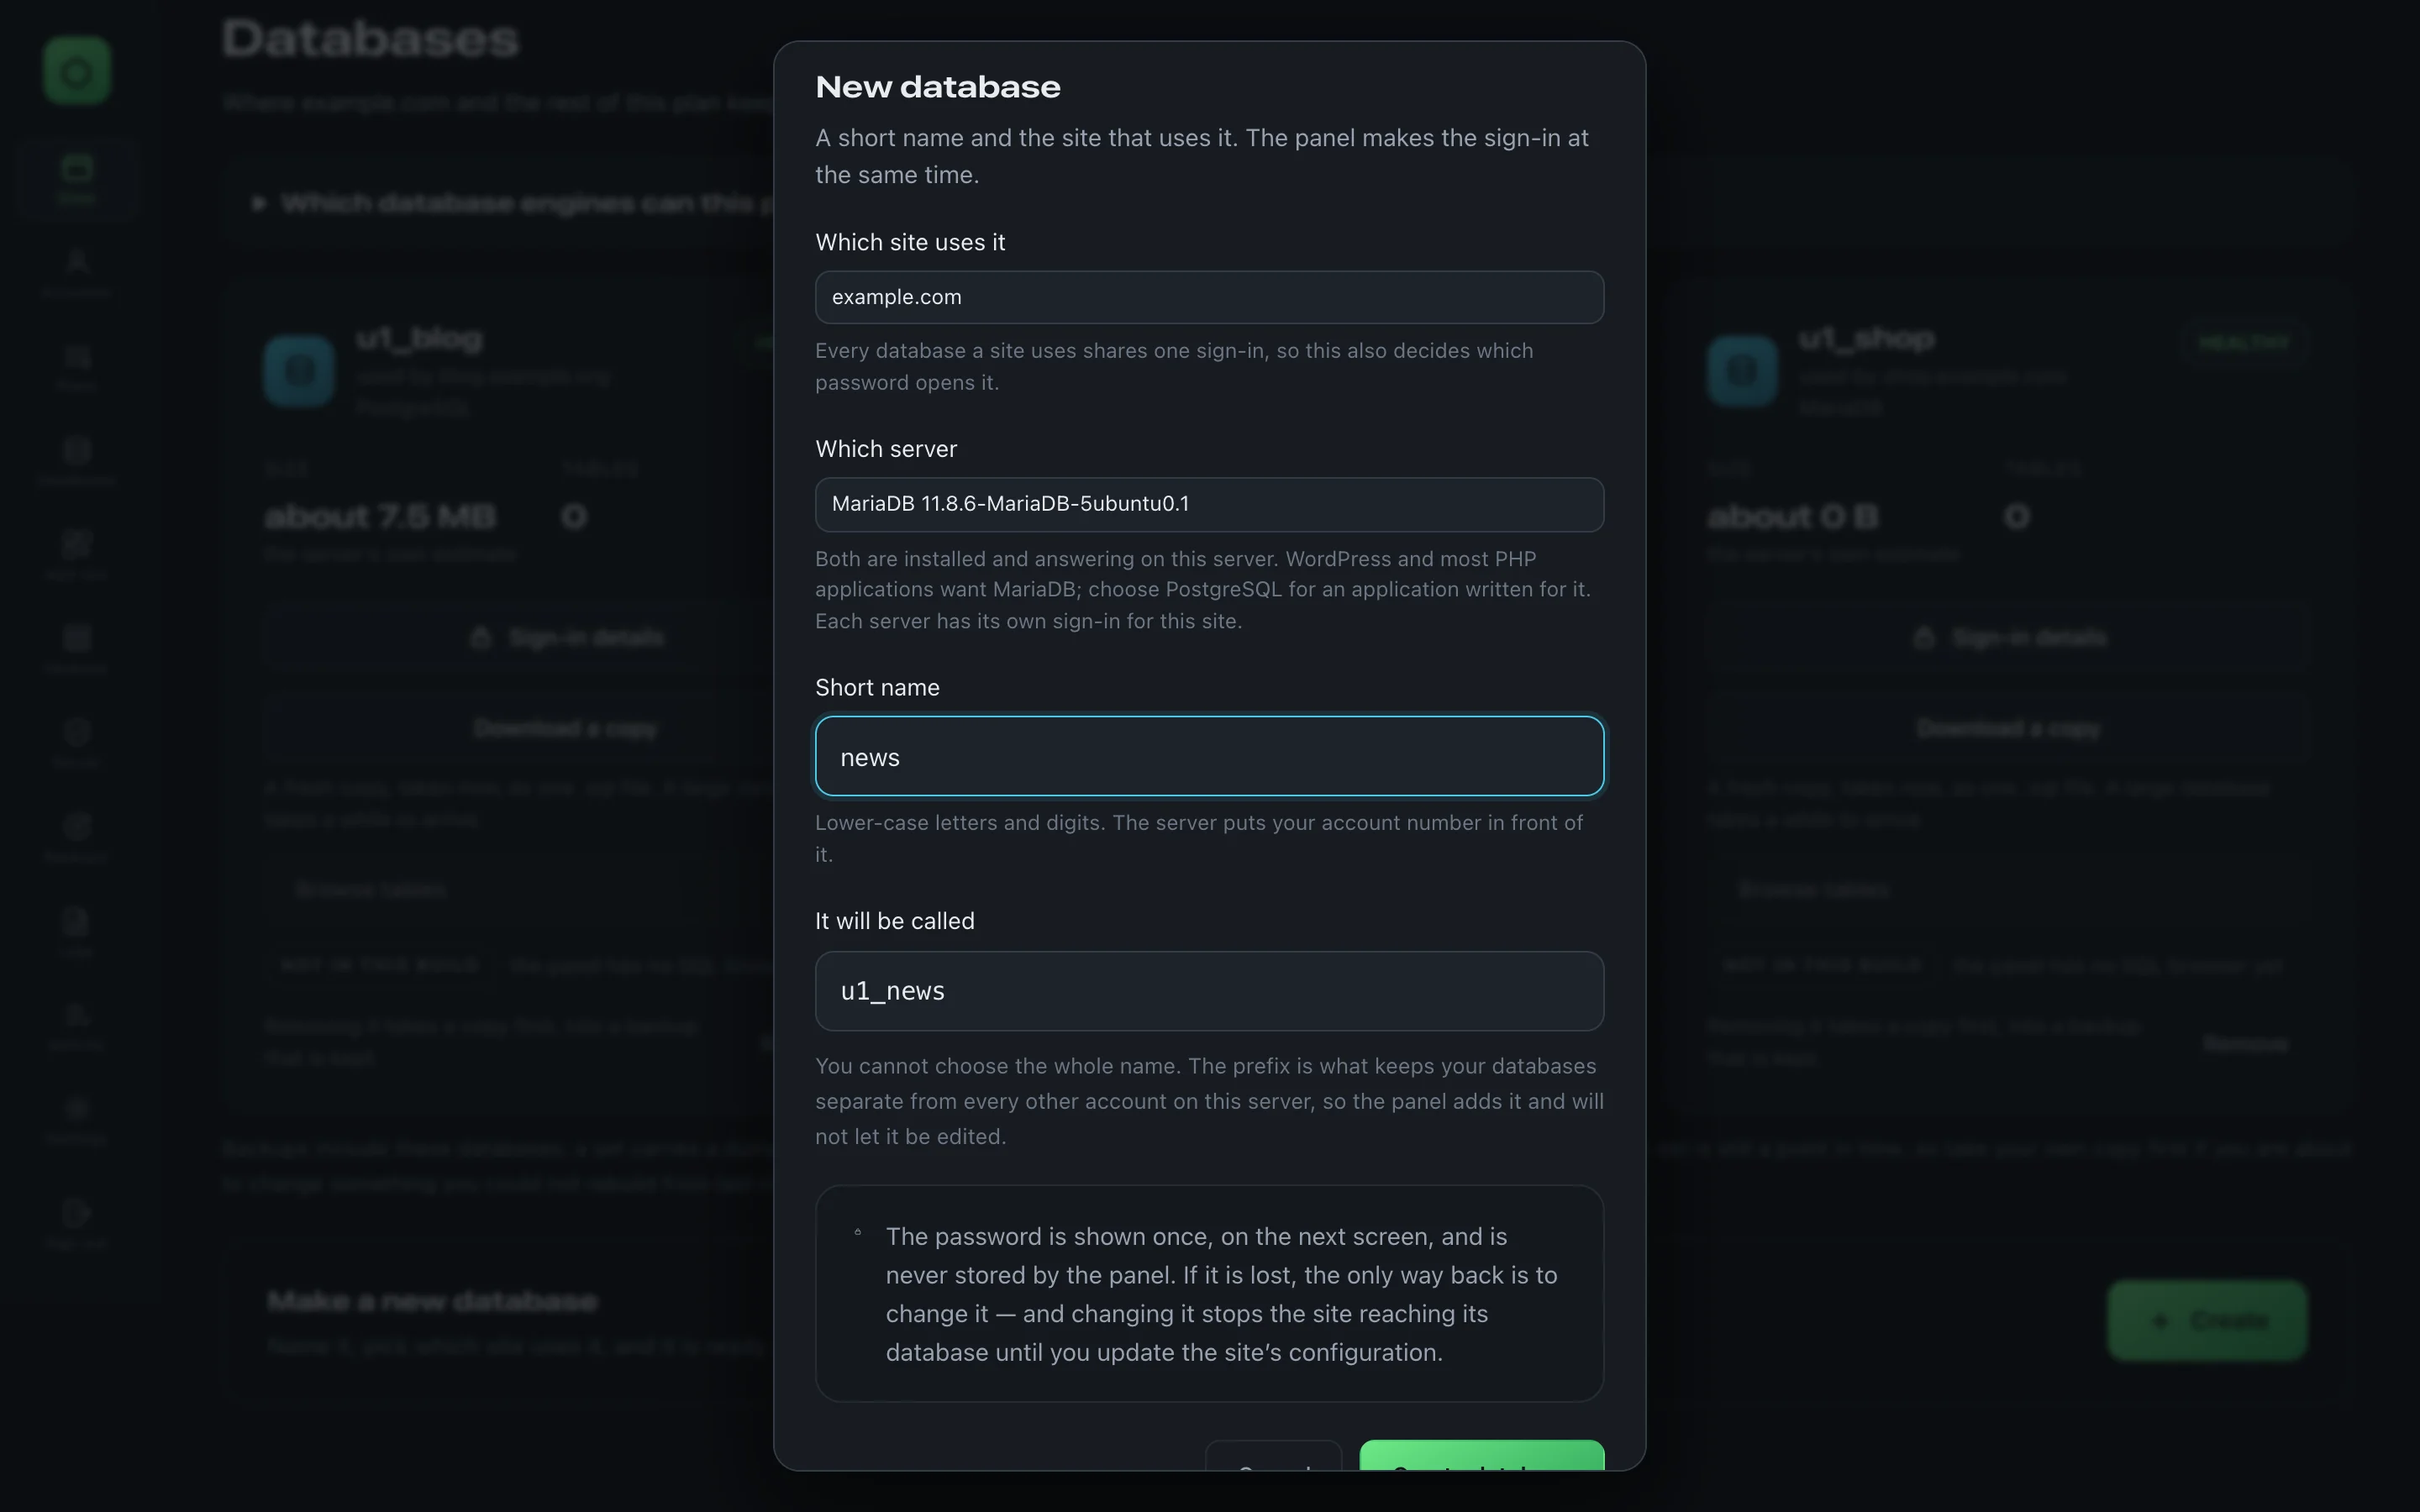
Task: Click the green Create database button in the dialog
Action: [x=1481, y=1456]
